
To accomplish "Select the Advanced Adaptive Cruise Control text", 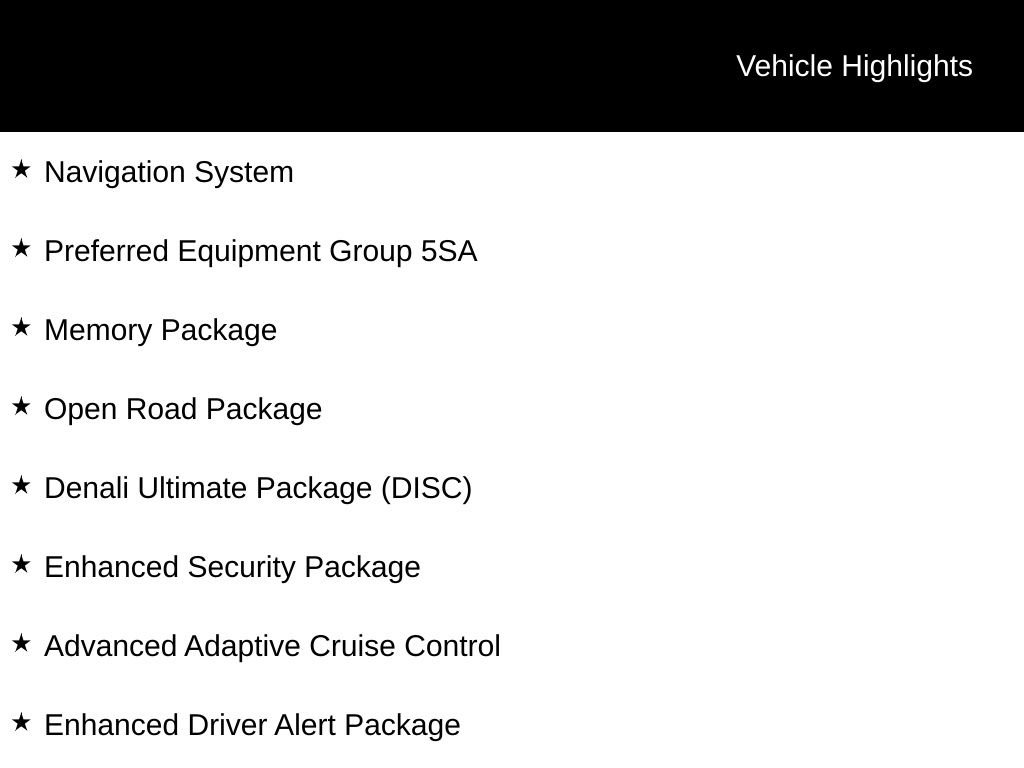I will point(272,647).
